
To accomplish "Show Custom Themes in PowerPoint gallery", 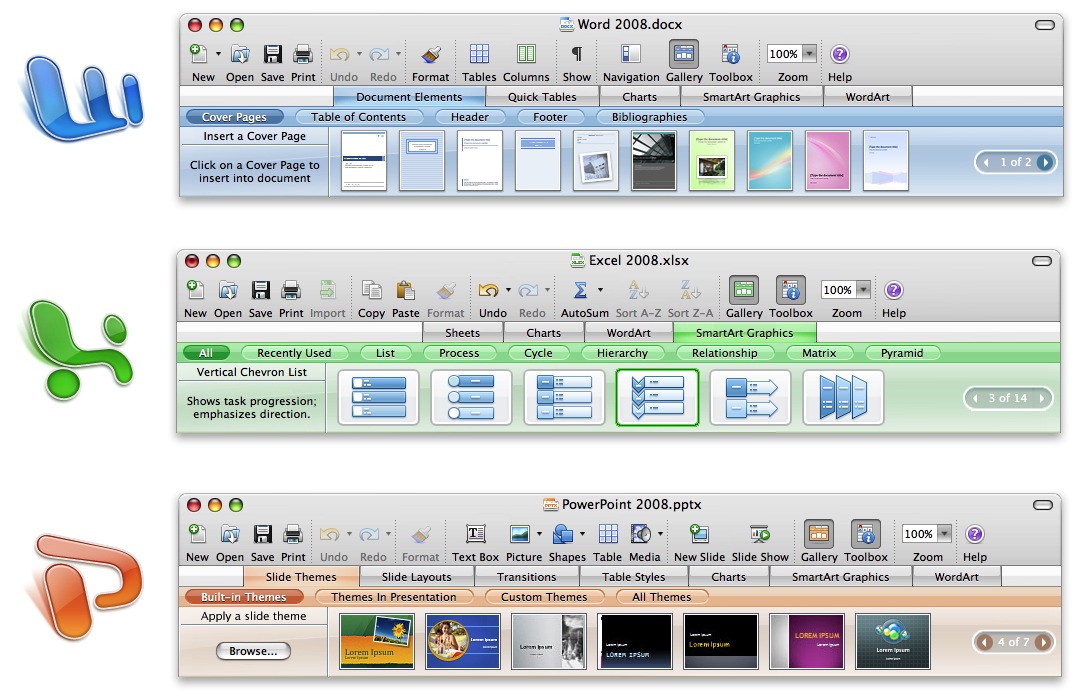I will 544,597.
